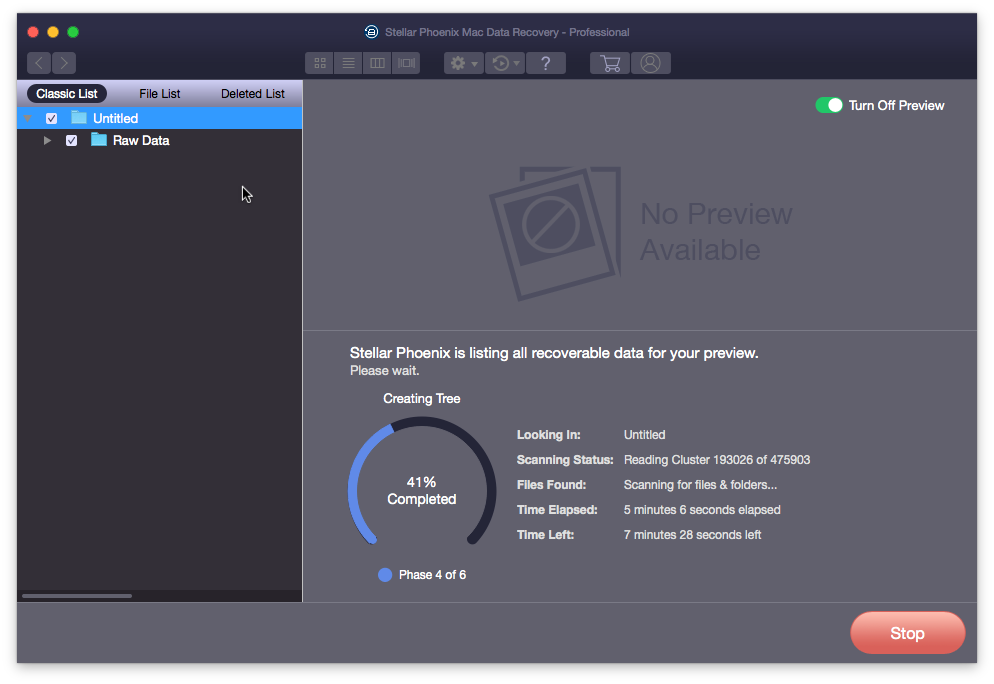Click the Turn Off Preview label

(896, 106)
